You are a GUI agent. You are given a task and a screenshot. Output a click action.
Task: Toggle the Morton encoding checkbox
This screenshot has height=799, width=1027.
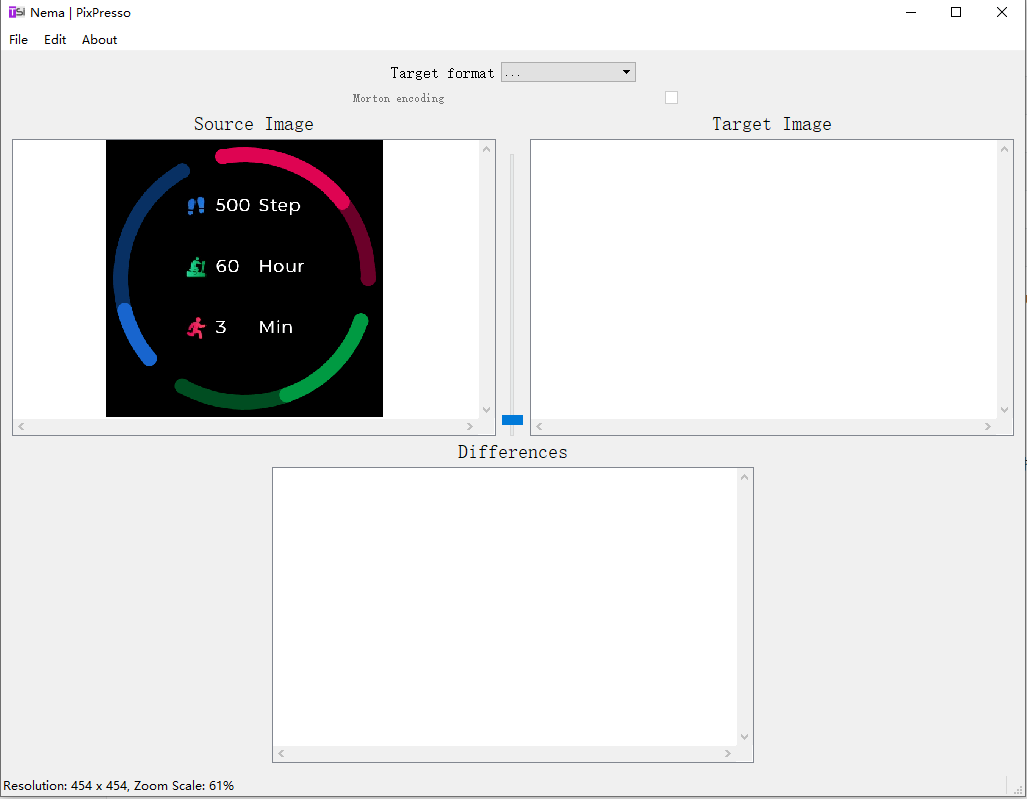(x=671, y=98)
